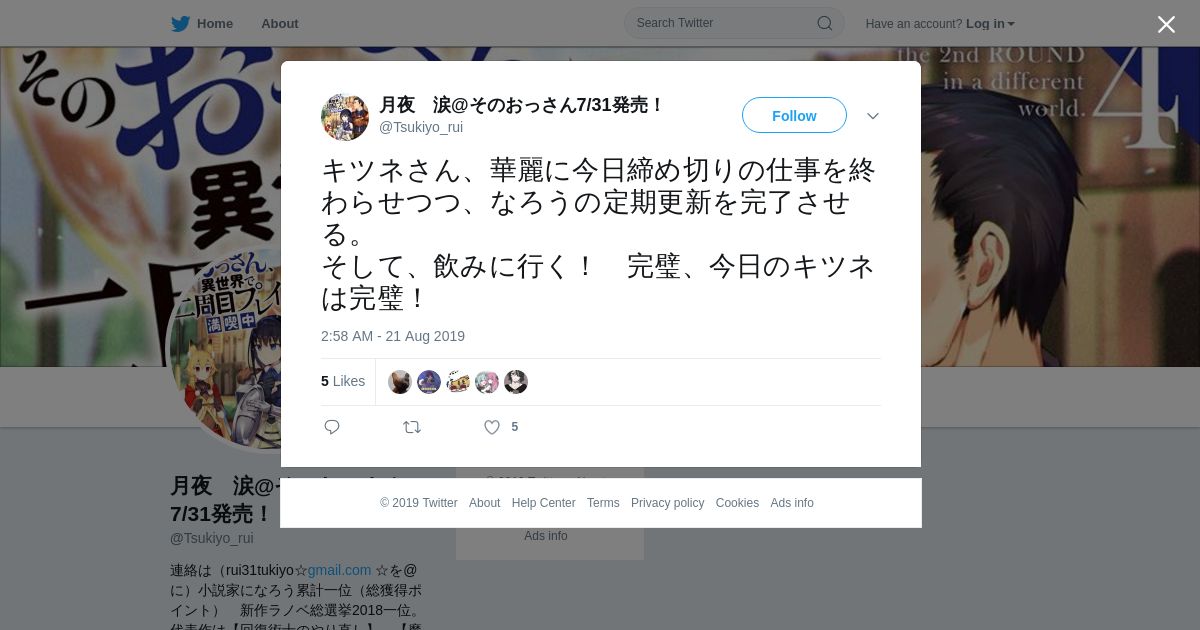This screenshot has height=630, width=1200.
Task: Open the Privacy policy footer link
Action: (667, 503)
